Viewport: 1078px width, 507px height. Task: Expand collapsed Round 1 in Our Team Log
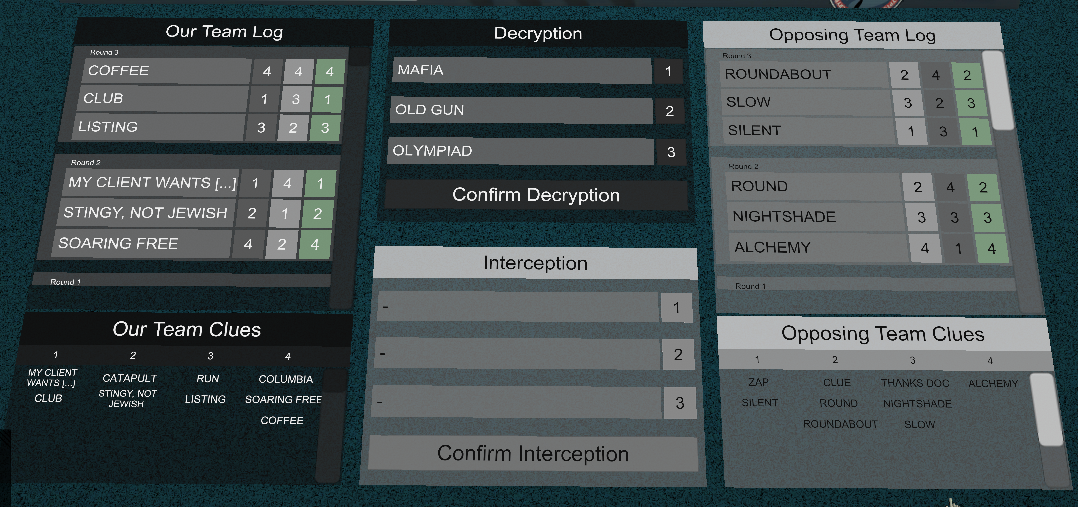(x=182, y=281)
